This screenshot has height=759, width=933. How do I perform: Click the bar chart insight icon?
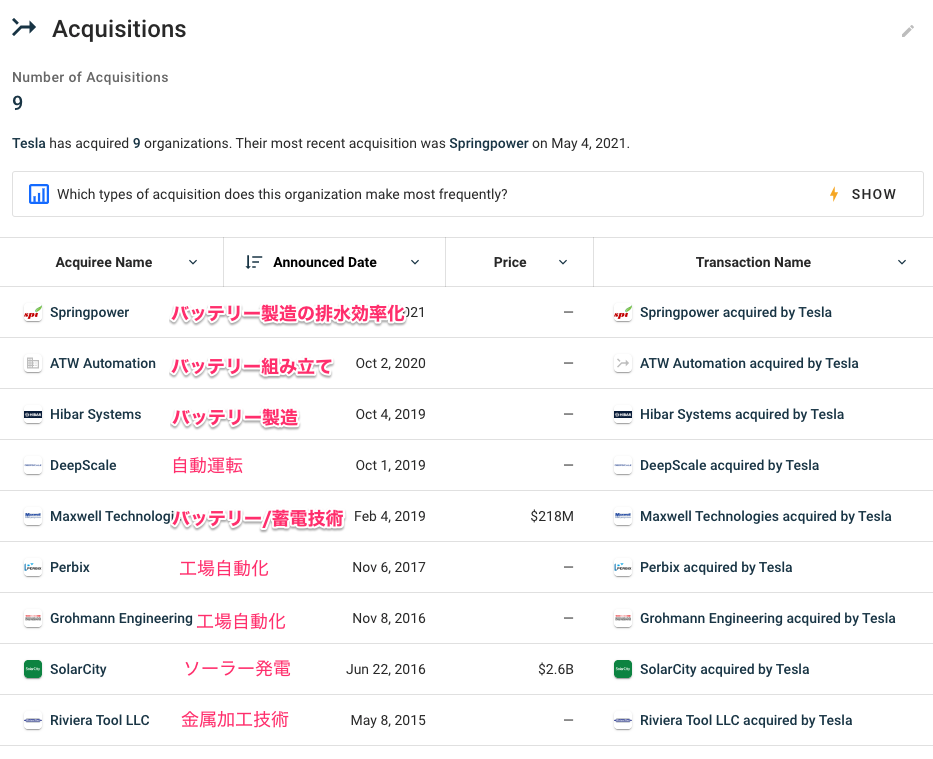(38, 194)
